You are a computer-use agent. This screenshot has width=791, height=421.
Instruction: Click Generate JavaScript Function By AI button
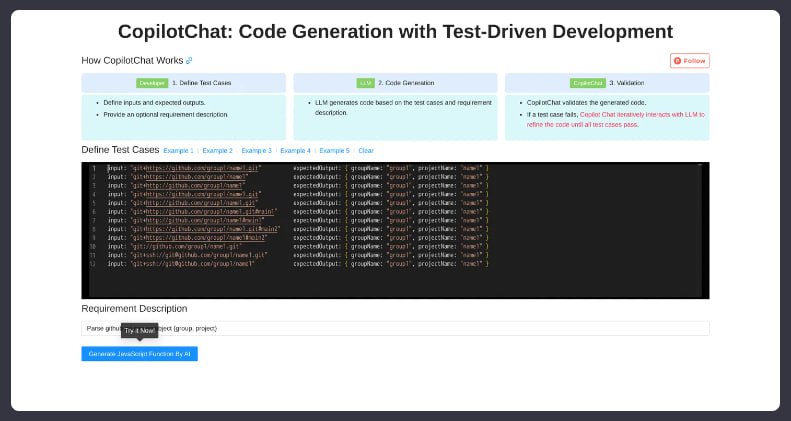tap(140, 354)
